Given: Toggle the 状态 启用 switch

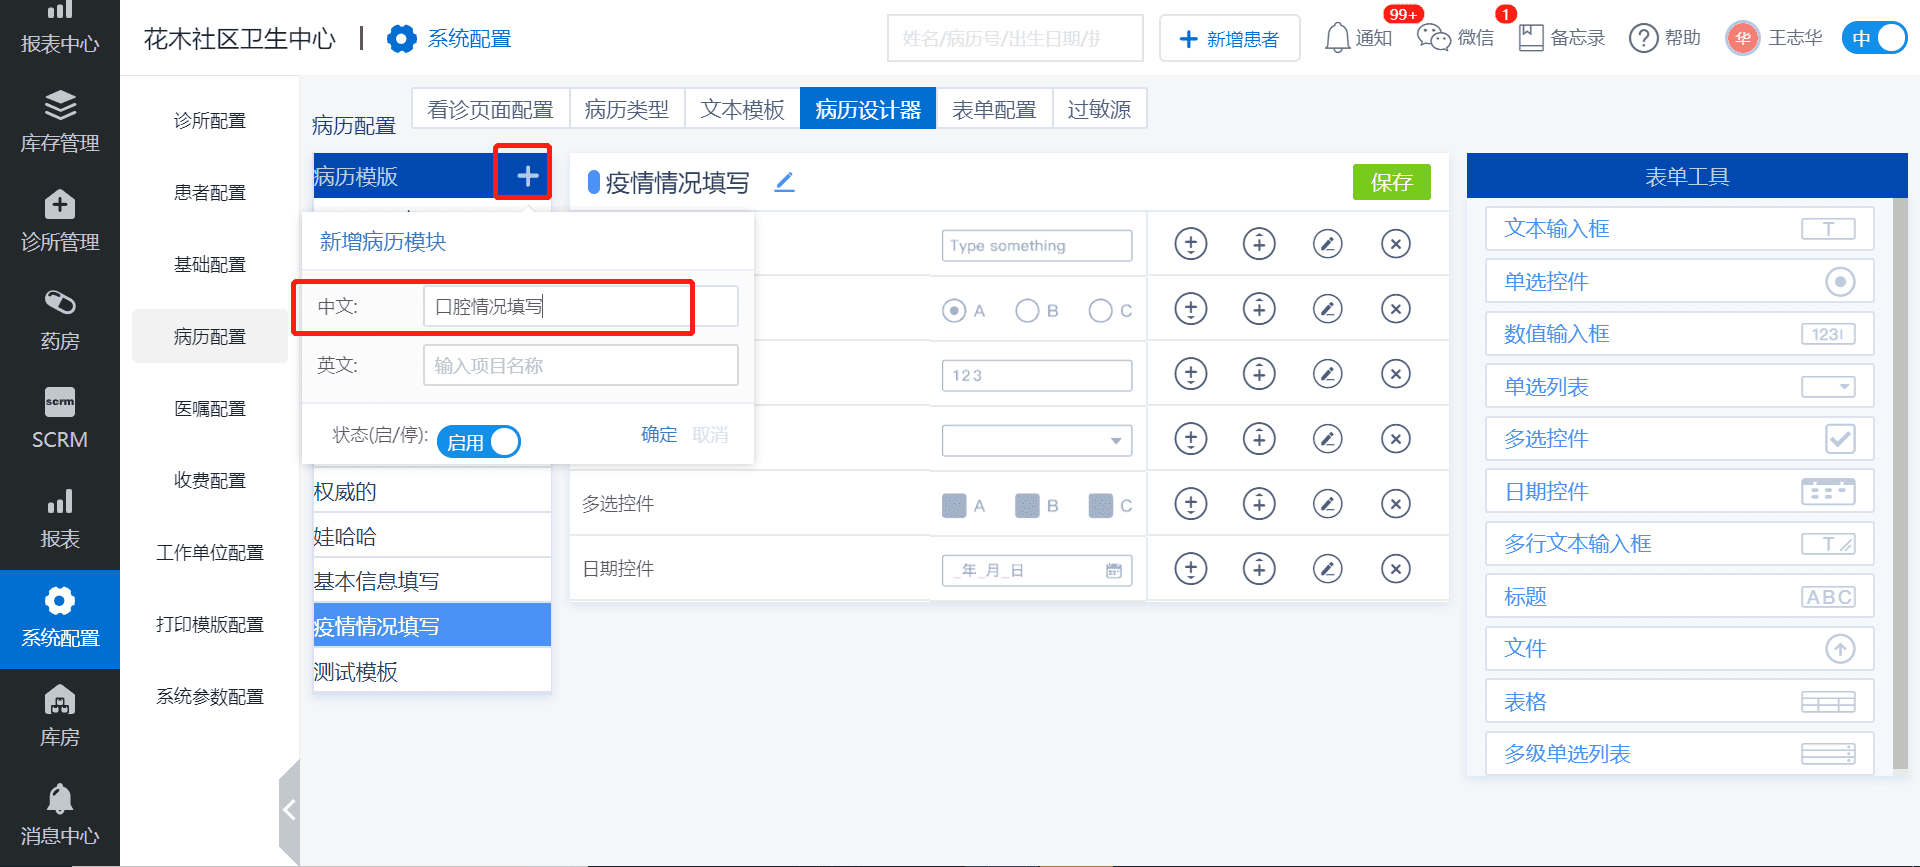Looking at the screenshot, I should (479, 441).
